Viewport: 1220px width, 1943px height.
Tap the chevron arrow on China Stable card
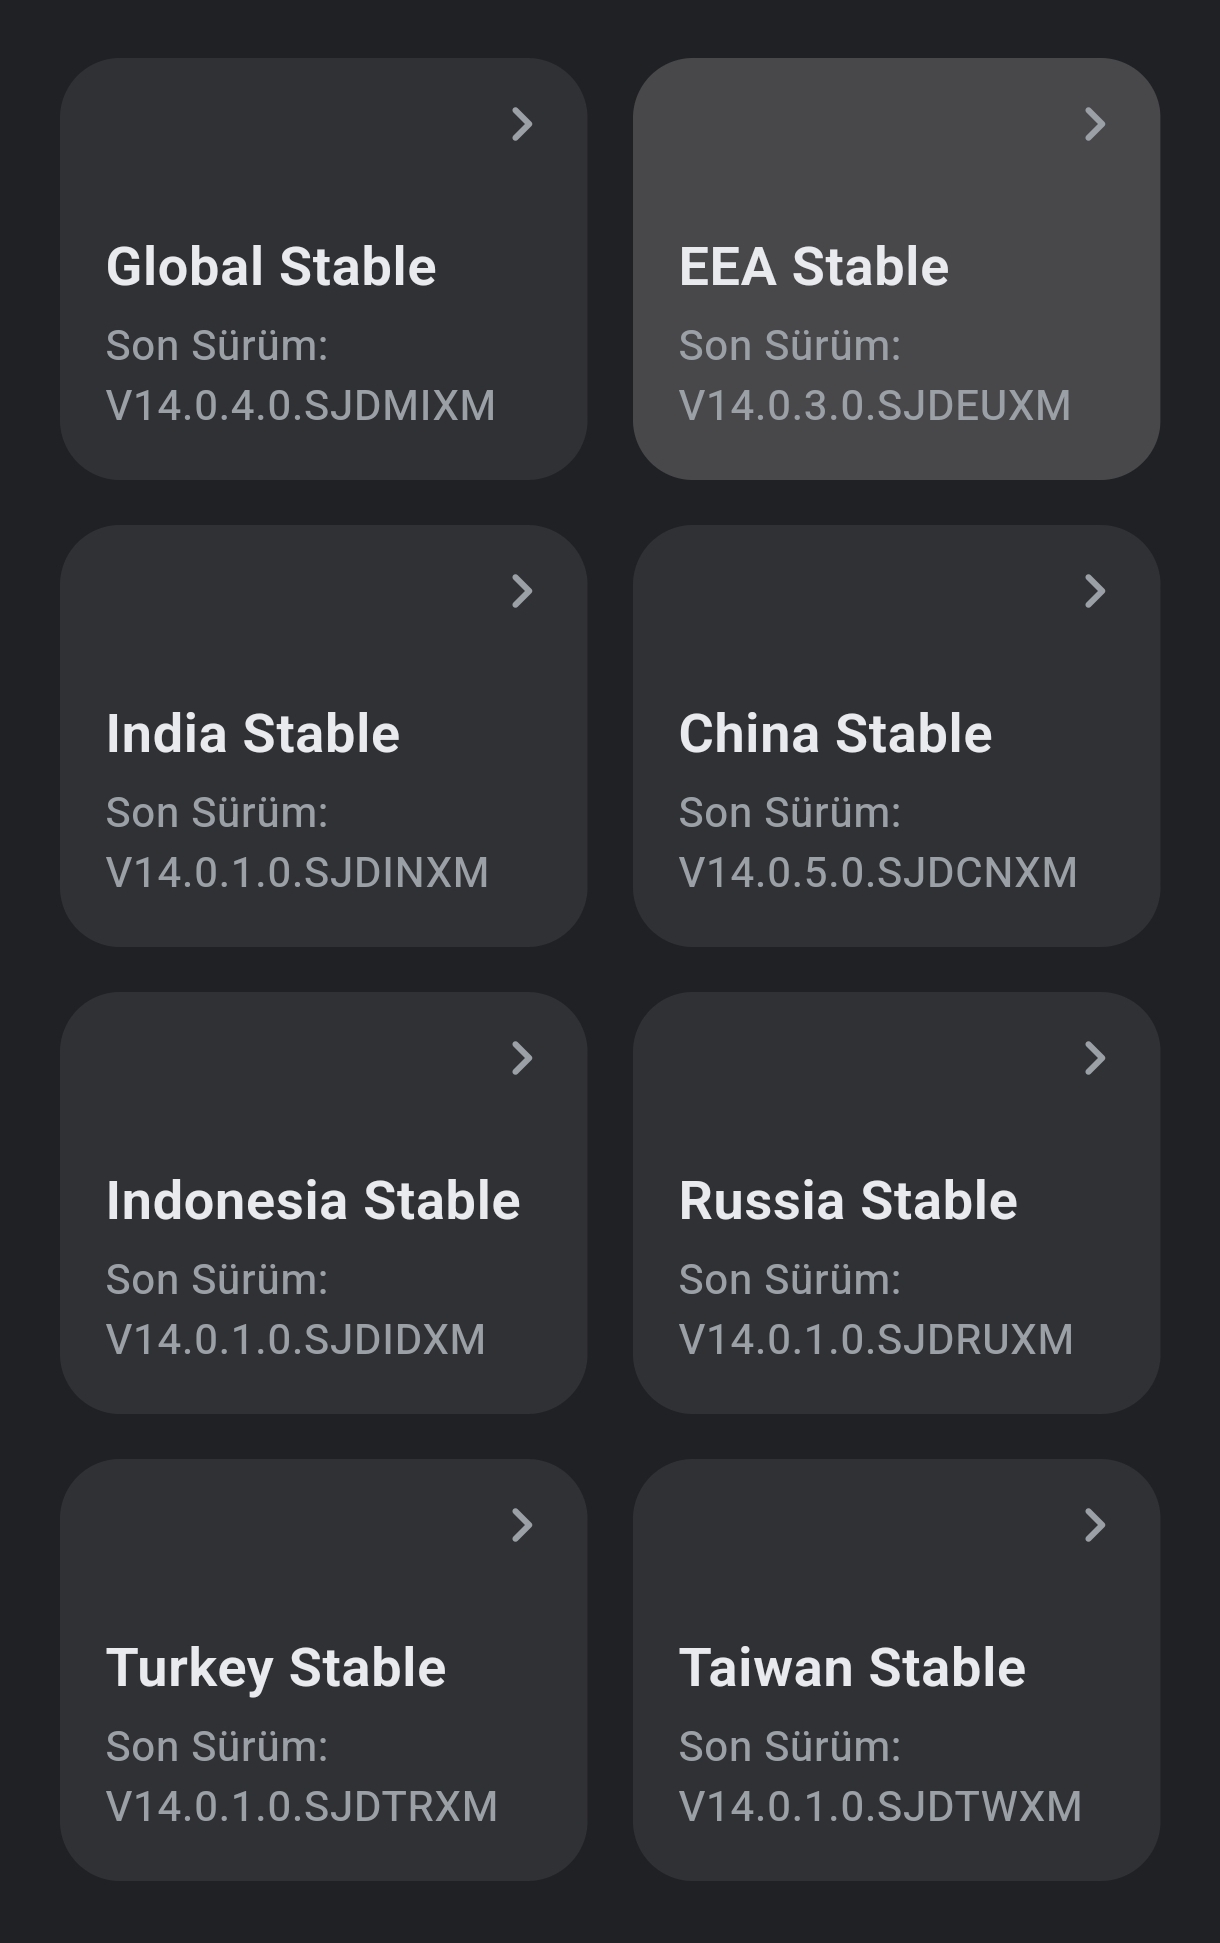[1095, 591]
